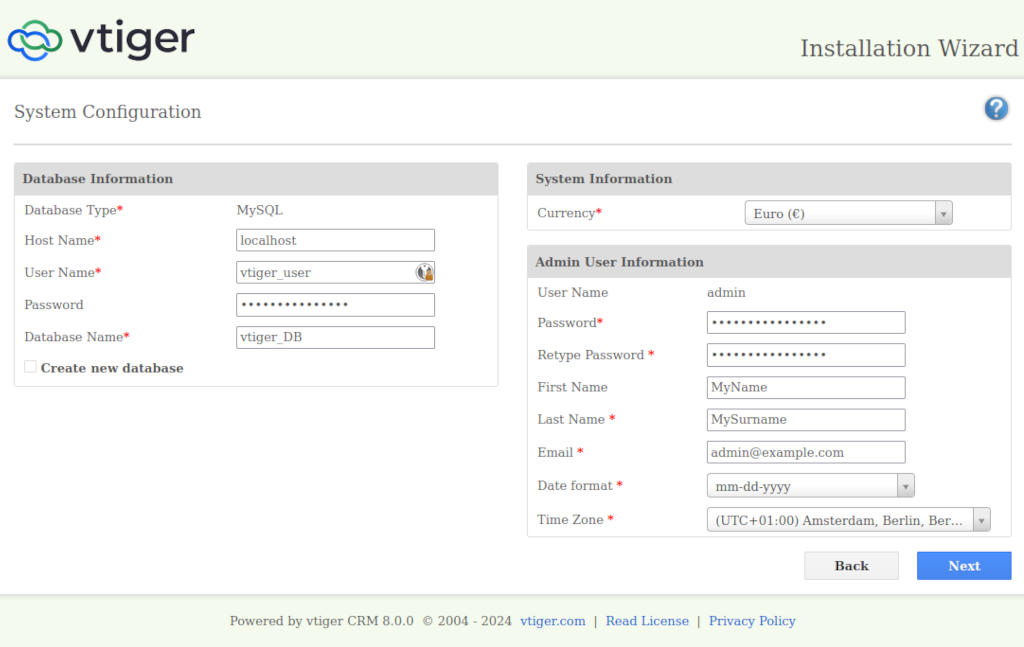The width and height of the screenshot is (1024, 647).
Task: Open the Currency dropdown showing Euro
Action: [x=848, y=213]
